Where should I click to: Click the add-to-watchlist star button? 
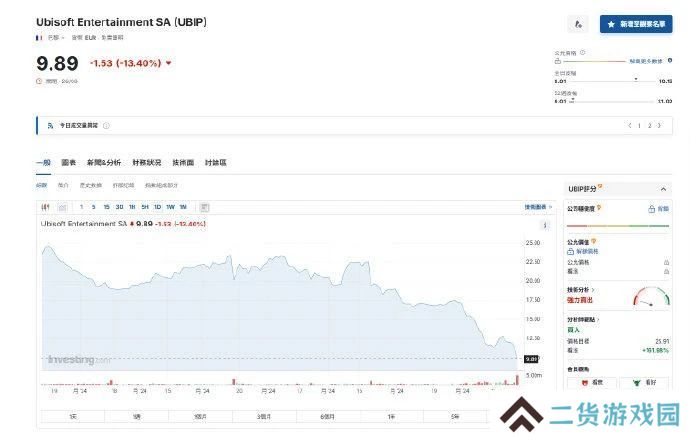(x=635, y=24)
